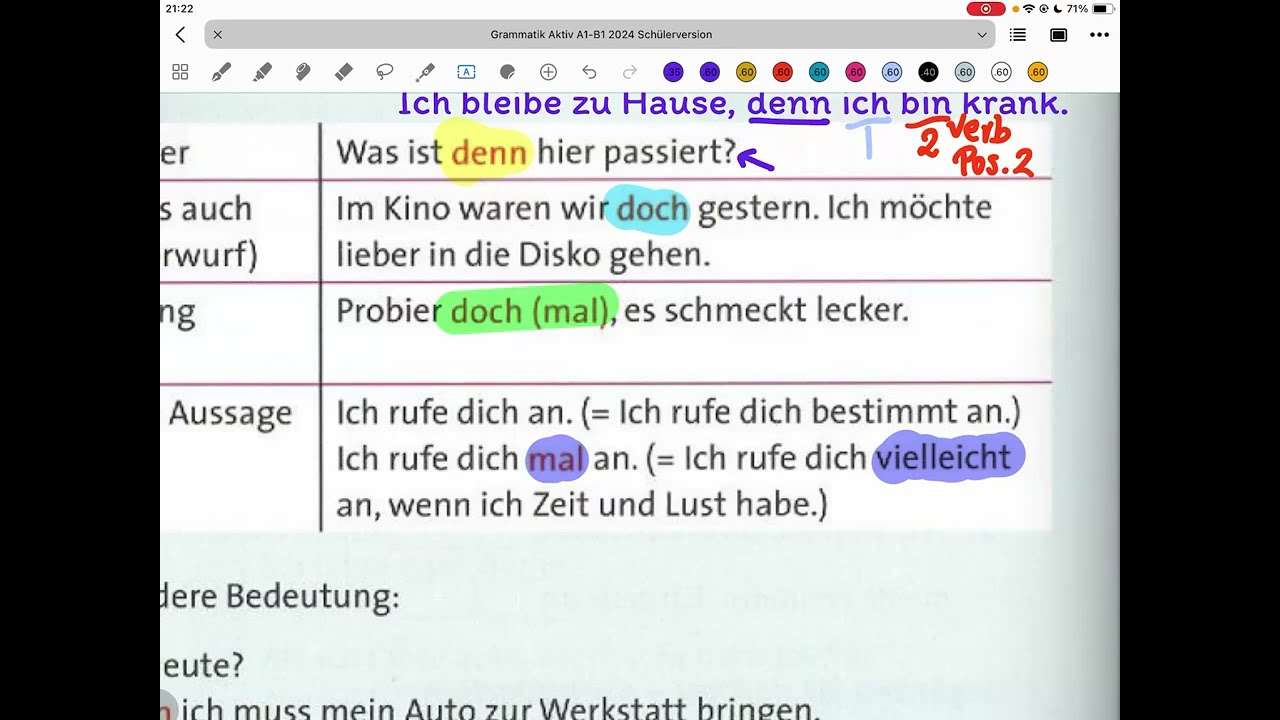Screen dimensions: 1280x720
Task: Tap the line "lieber in die Disko gehen."
Action: point(523,255)
